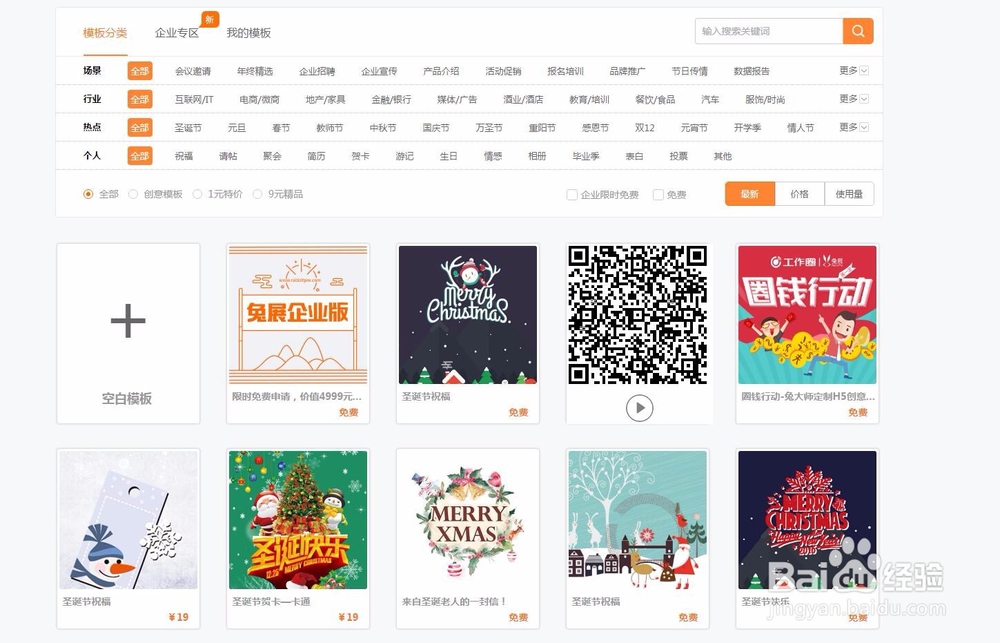
Task: Filter by 会议邀请 scene
Action: coord(193,71)
